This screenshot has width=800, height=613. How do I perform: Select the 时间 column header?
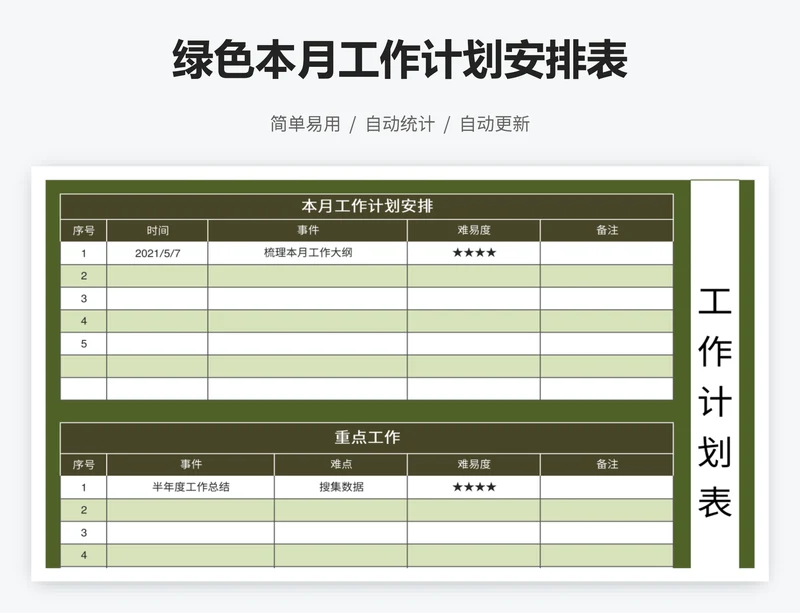pos(157,231)
